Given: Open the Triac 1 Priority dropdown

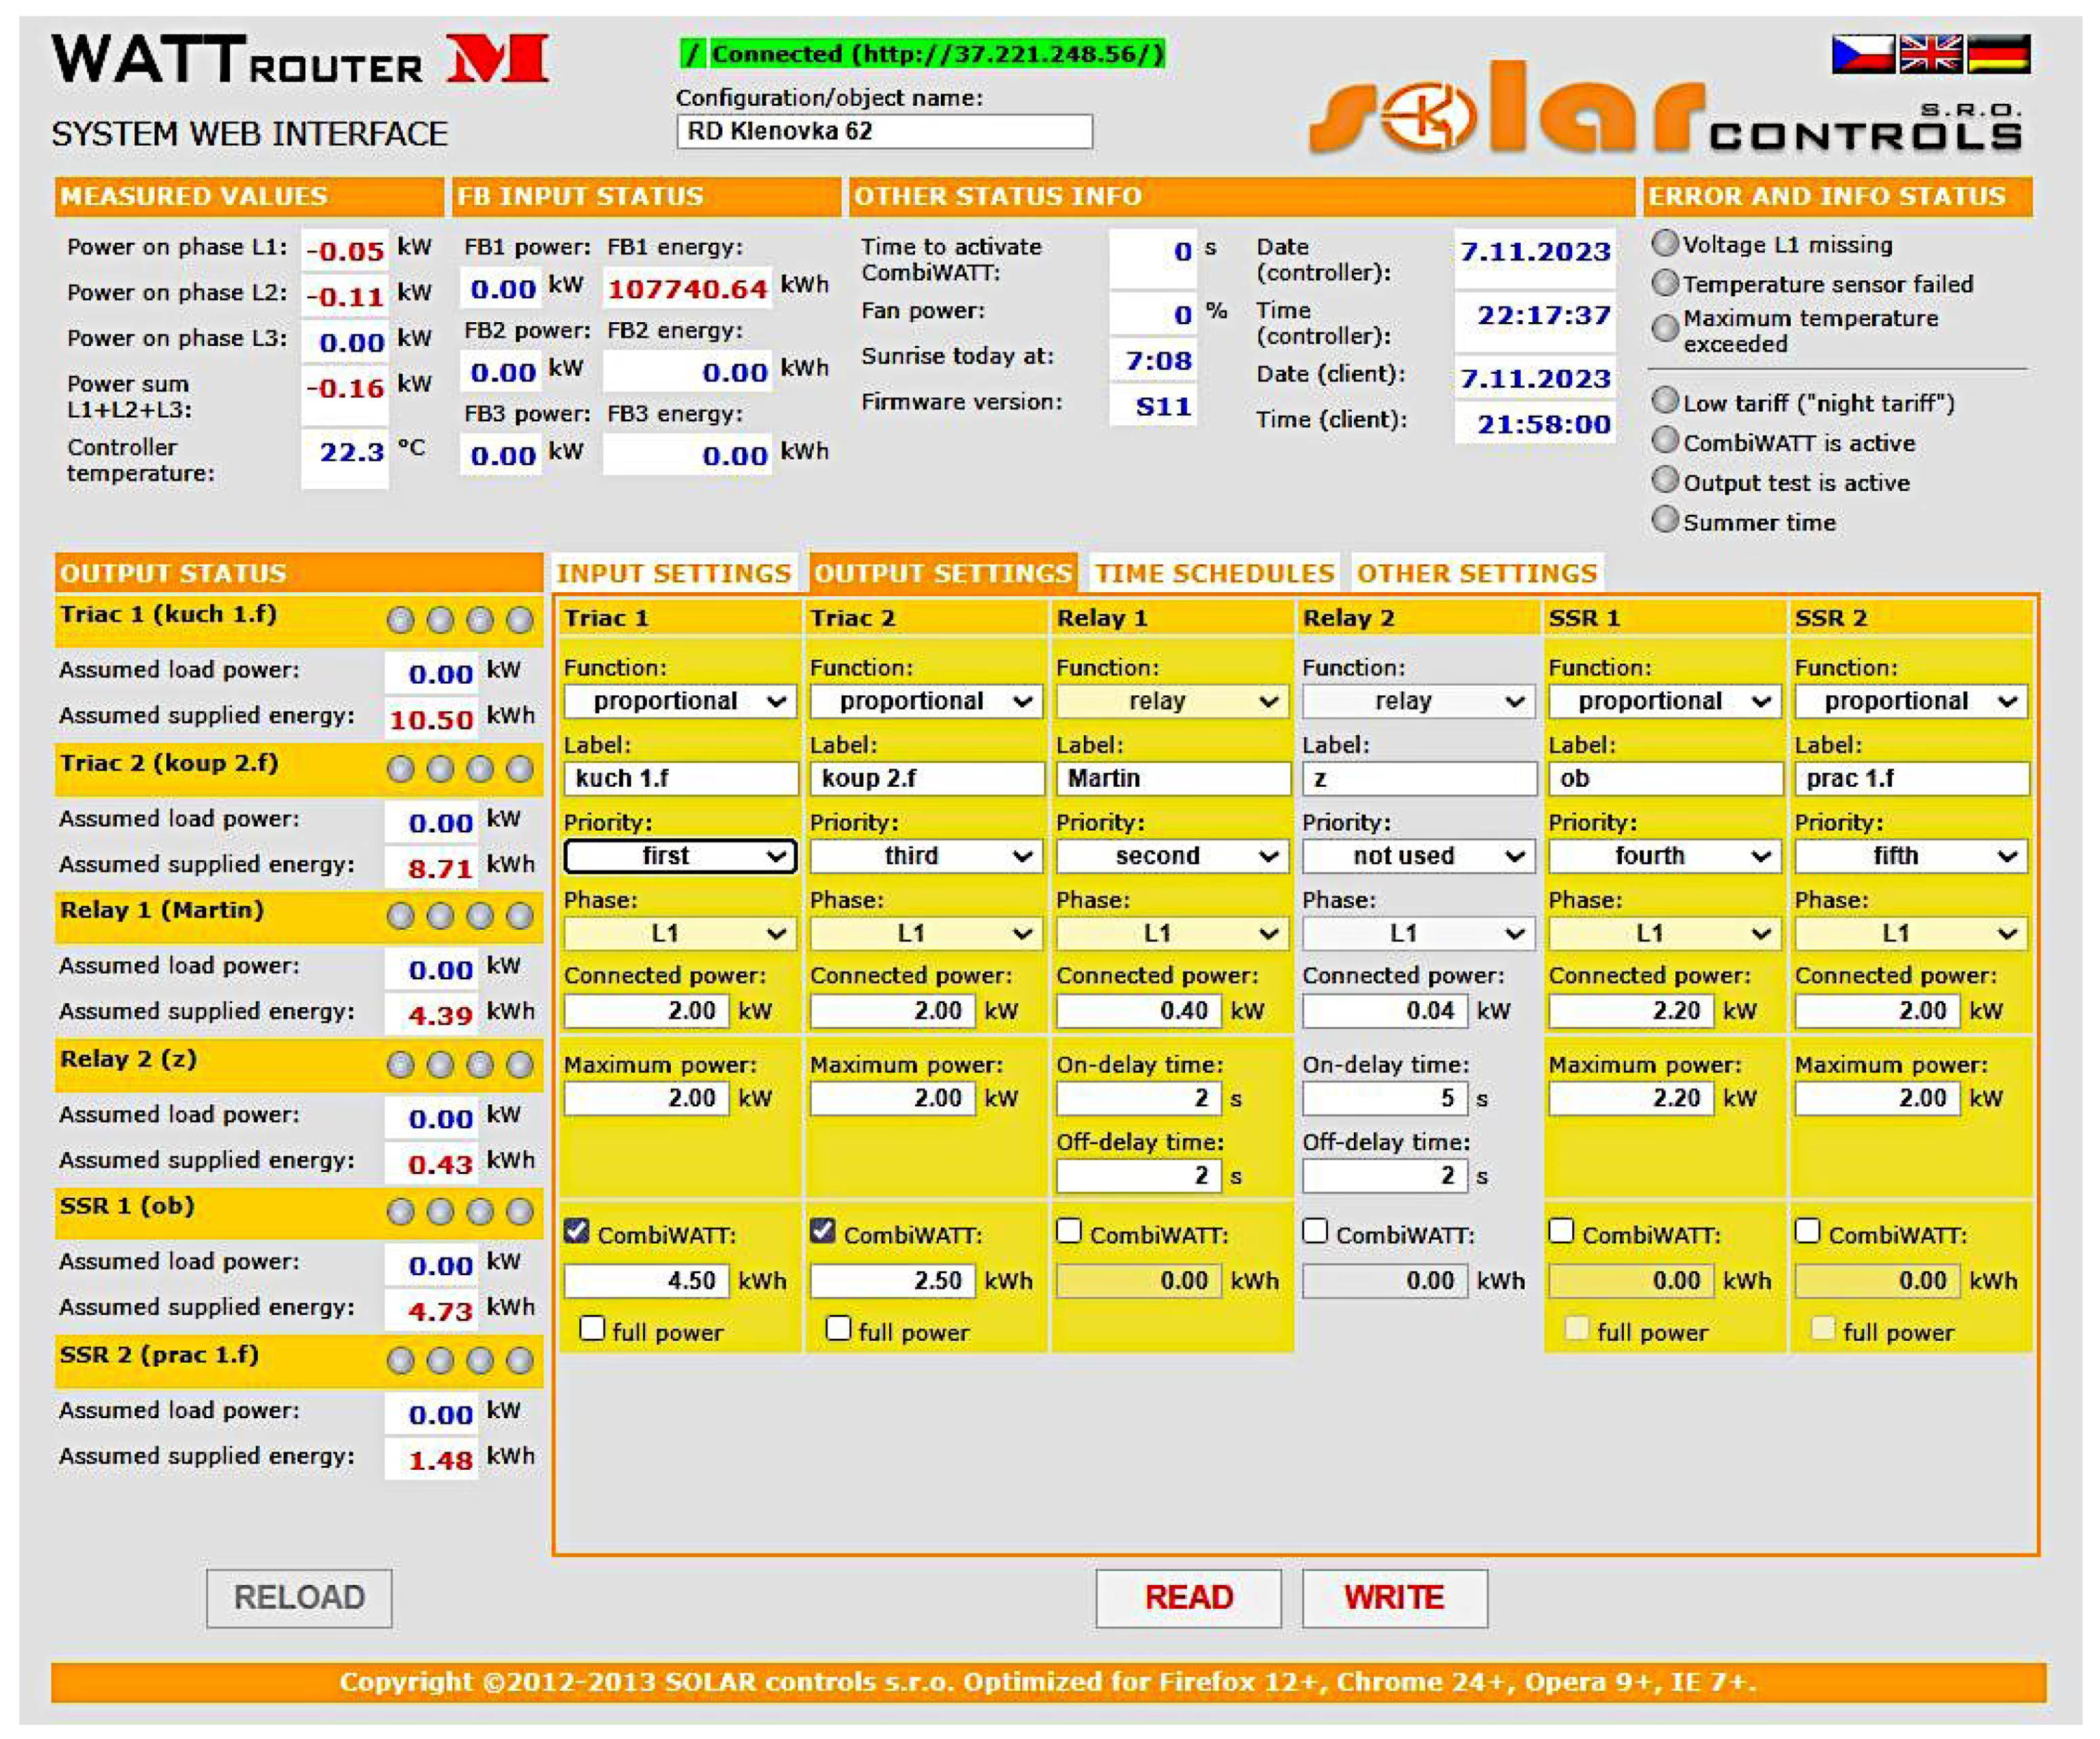Looking at the screenshot, I should (680, 856).
